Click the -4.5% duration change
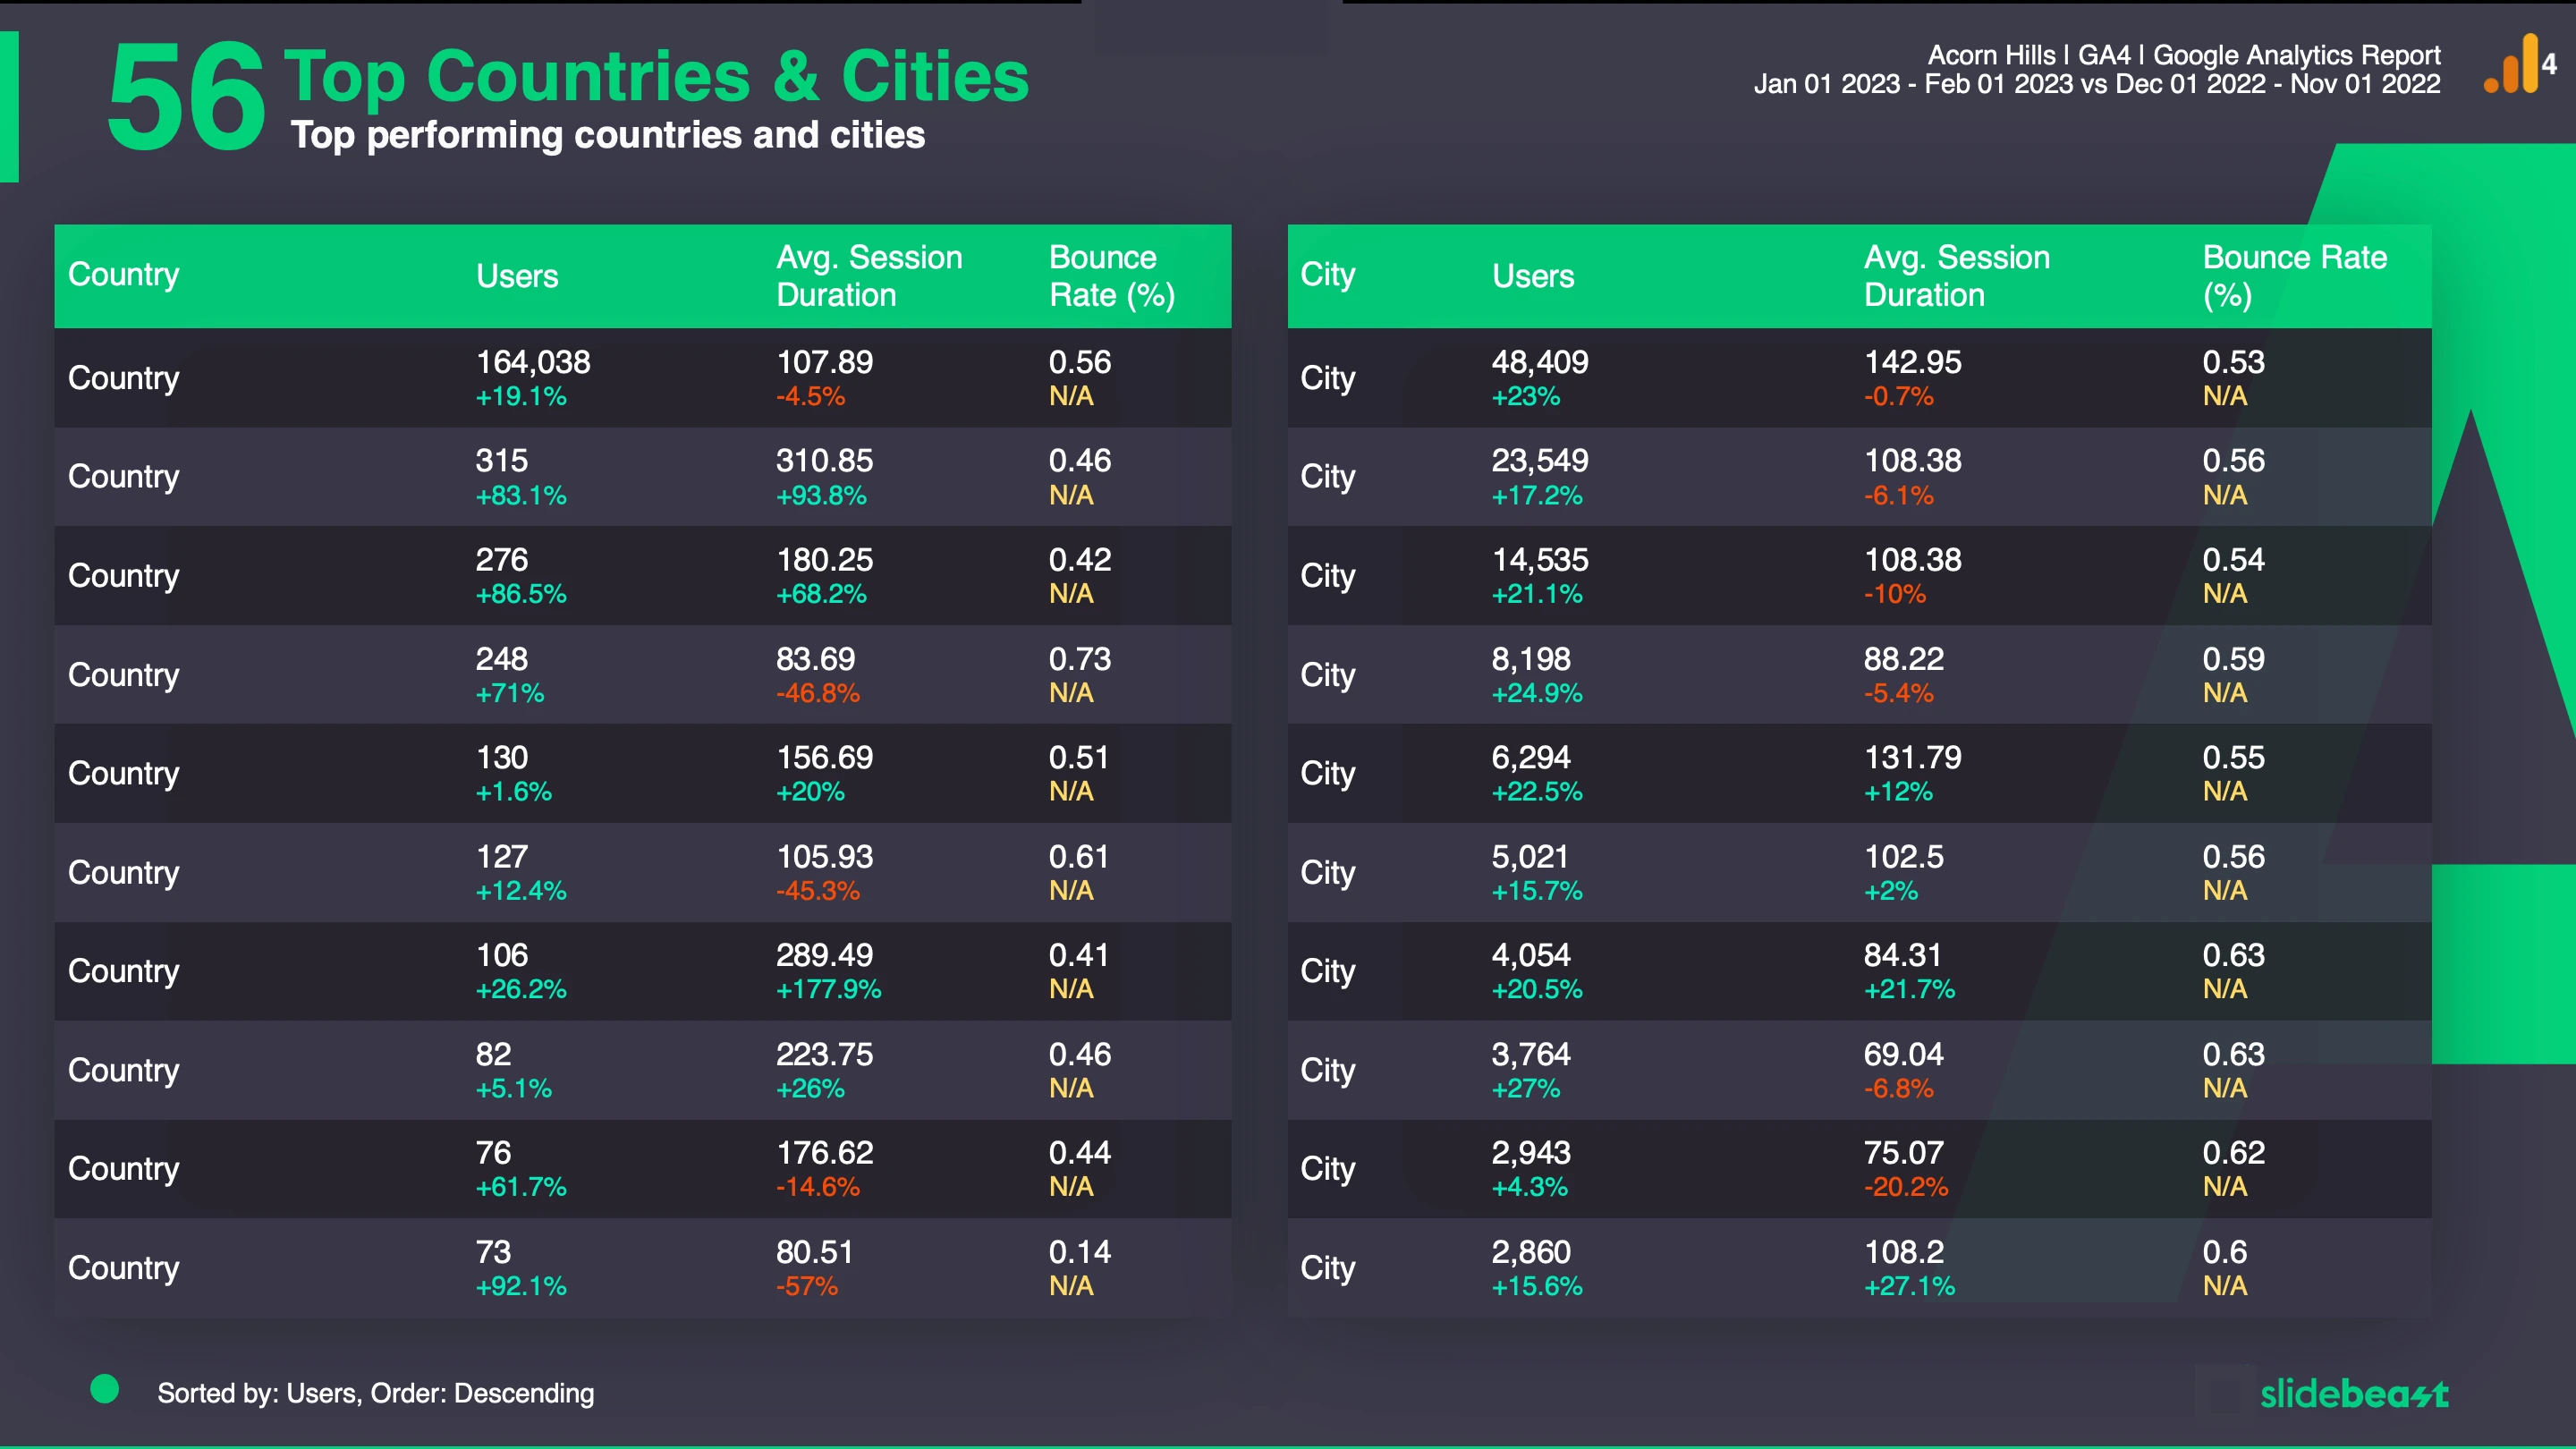2576x1449 pixels. click(811, 397)
